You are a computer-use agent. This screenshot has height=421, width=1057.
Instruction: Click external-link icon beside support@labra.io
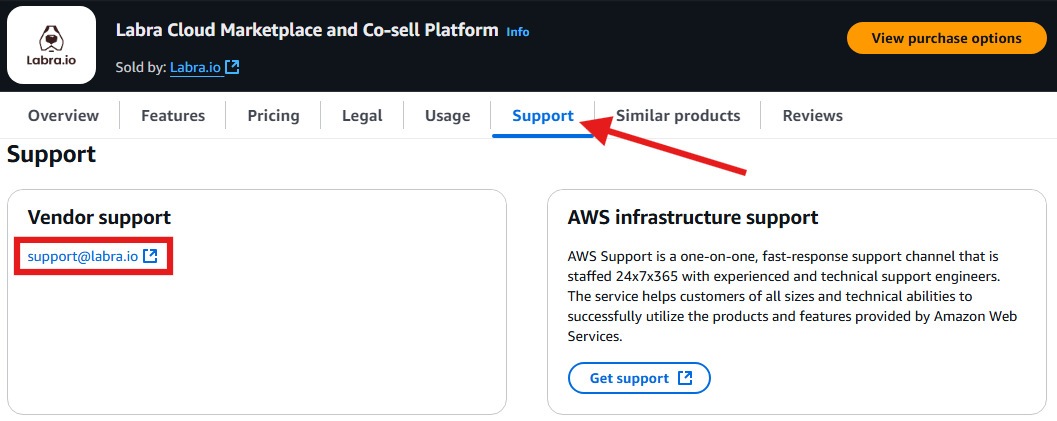150,256
